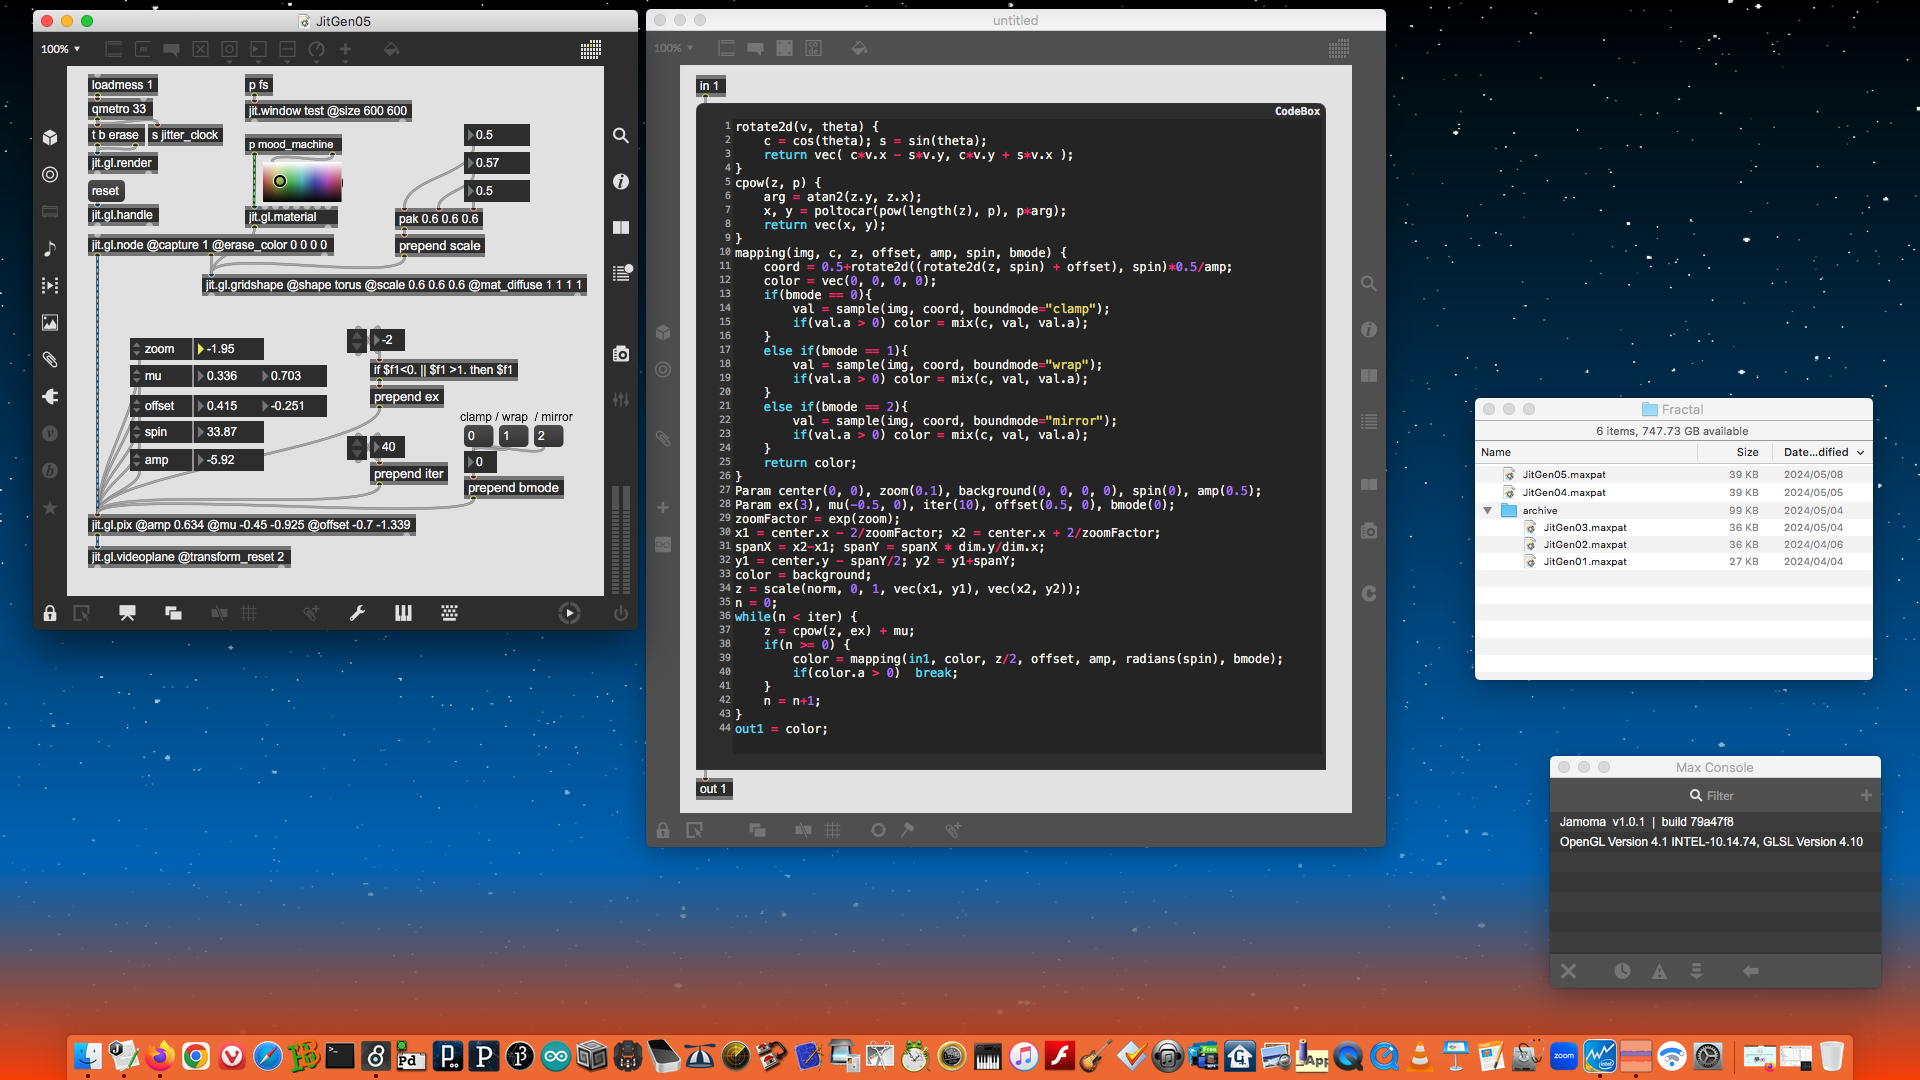This screenshot has height=1080, width=1920.
Task: Enable presentation mode in JitGen05 bottom toolbar
Action: (x=127, y=613)
